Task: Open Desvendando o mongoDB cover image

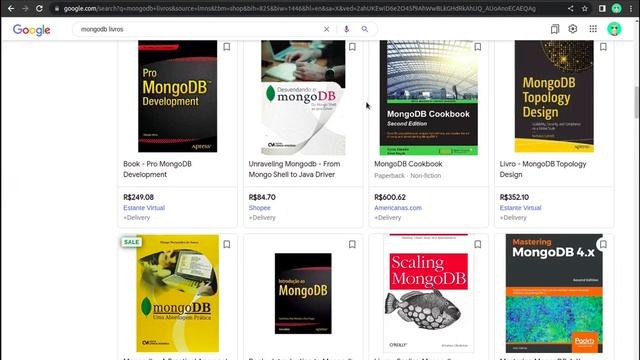Action: (x=303, y=98)
